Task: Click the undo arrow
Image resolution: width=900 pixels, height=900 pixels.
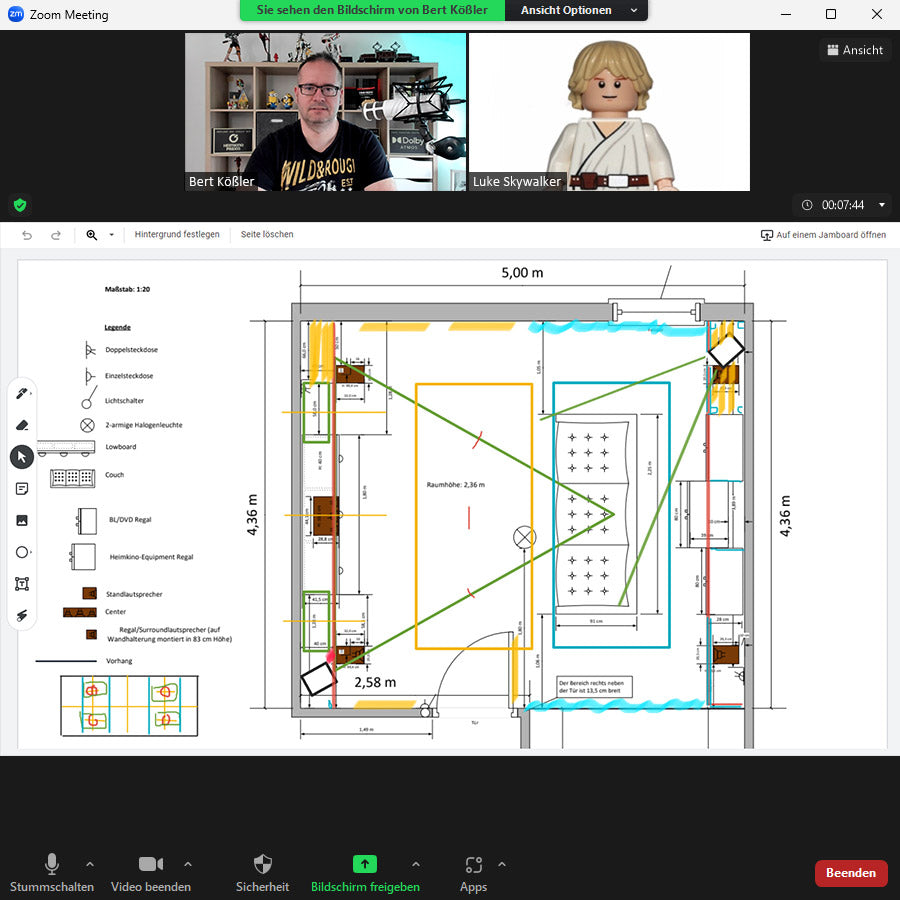Action: click(x=27, y=235)
